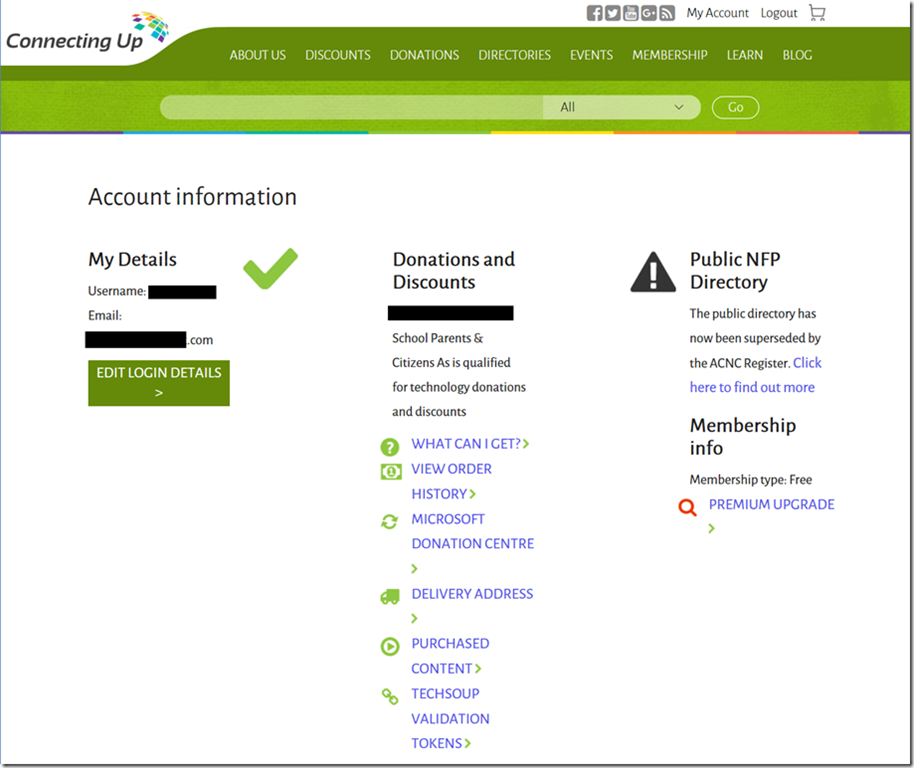Follow the Microsoft Donation Centre link
Viewport: 914px width, 768px height.
click(x=472, y=531)
